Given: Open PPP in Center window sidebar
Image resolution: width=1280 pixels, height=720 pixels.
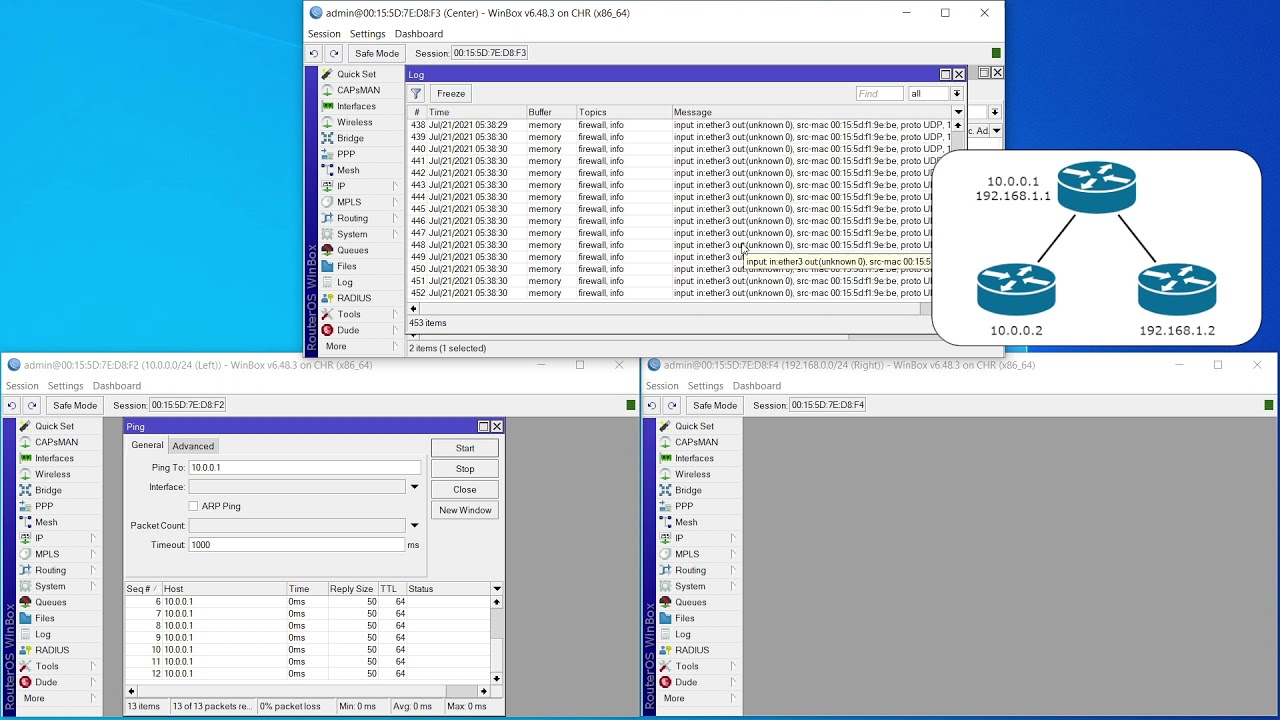Looking at the screenshot, I should click(x=346, y=154).
